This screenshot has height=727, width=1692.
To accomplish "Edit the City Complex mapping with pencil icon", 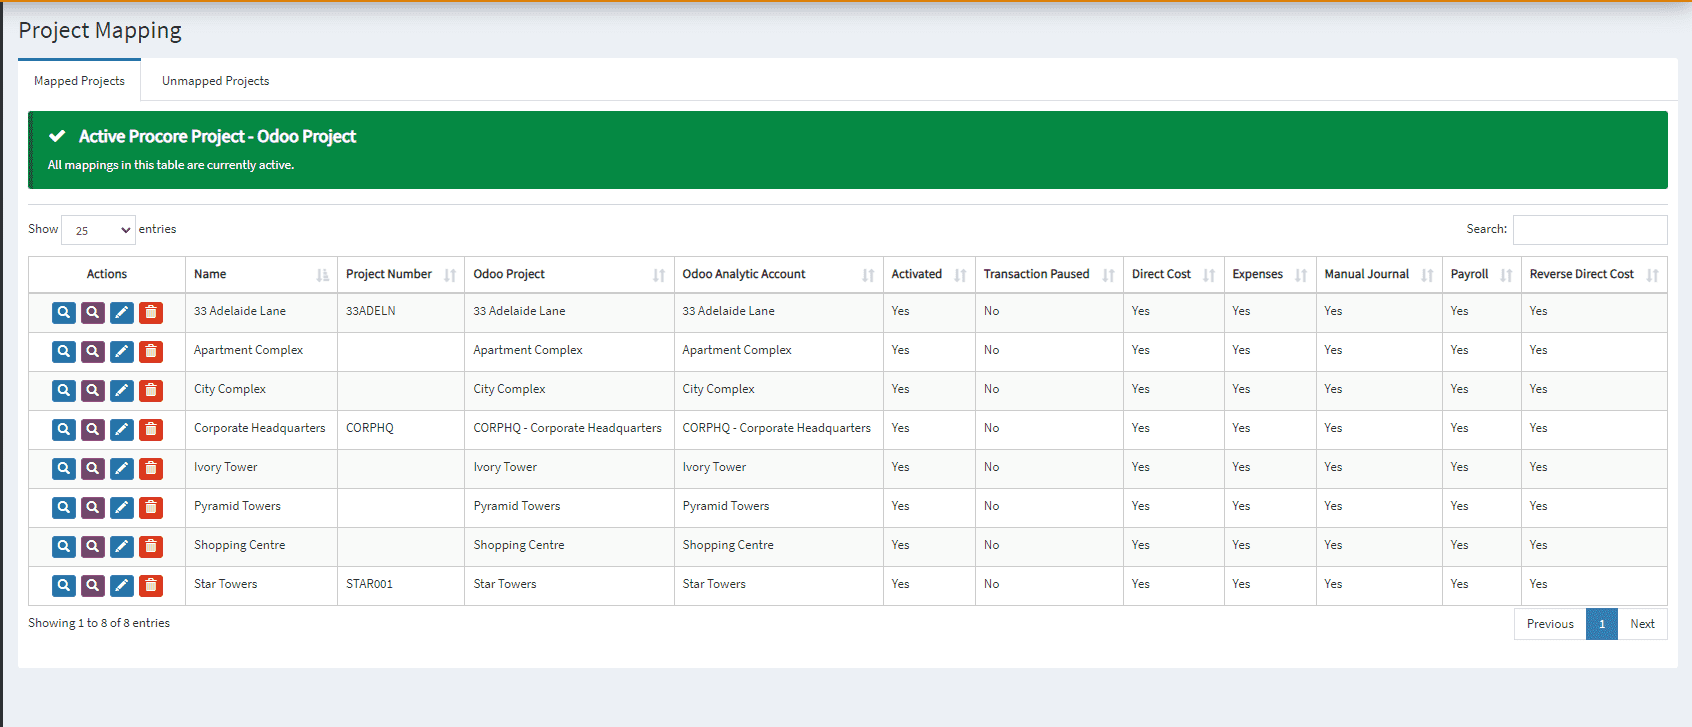I will (122, 391).
